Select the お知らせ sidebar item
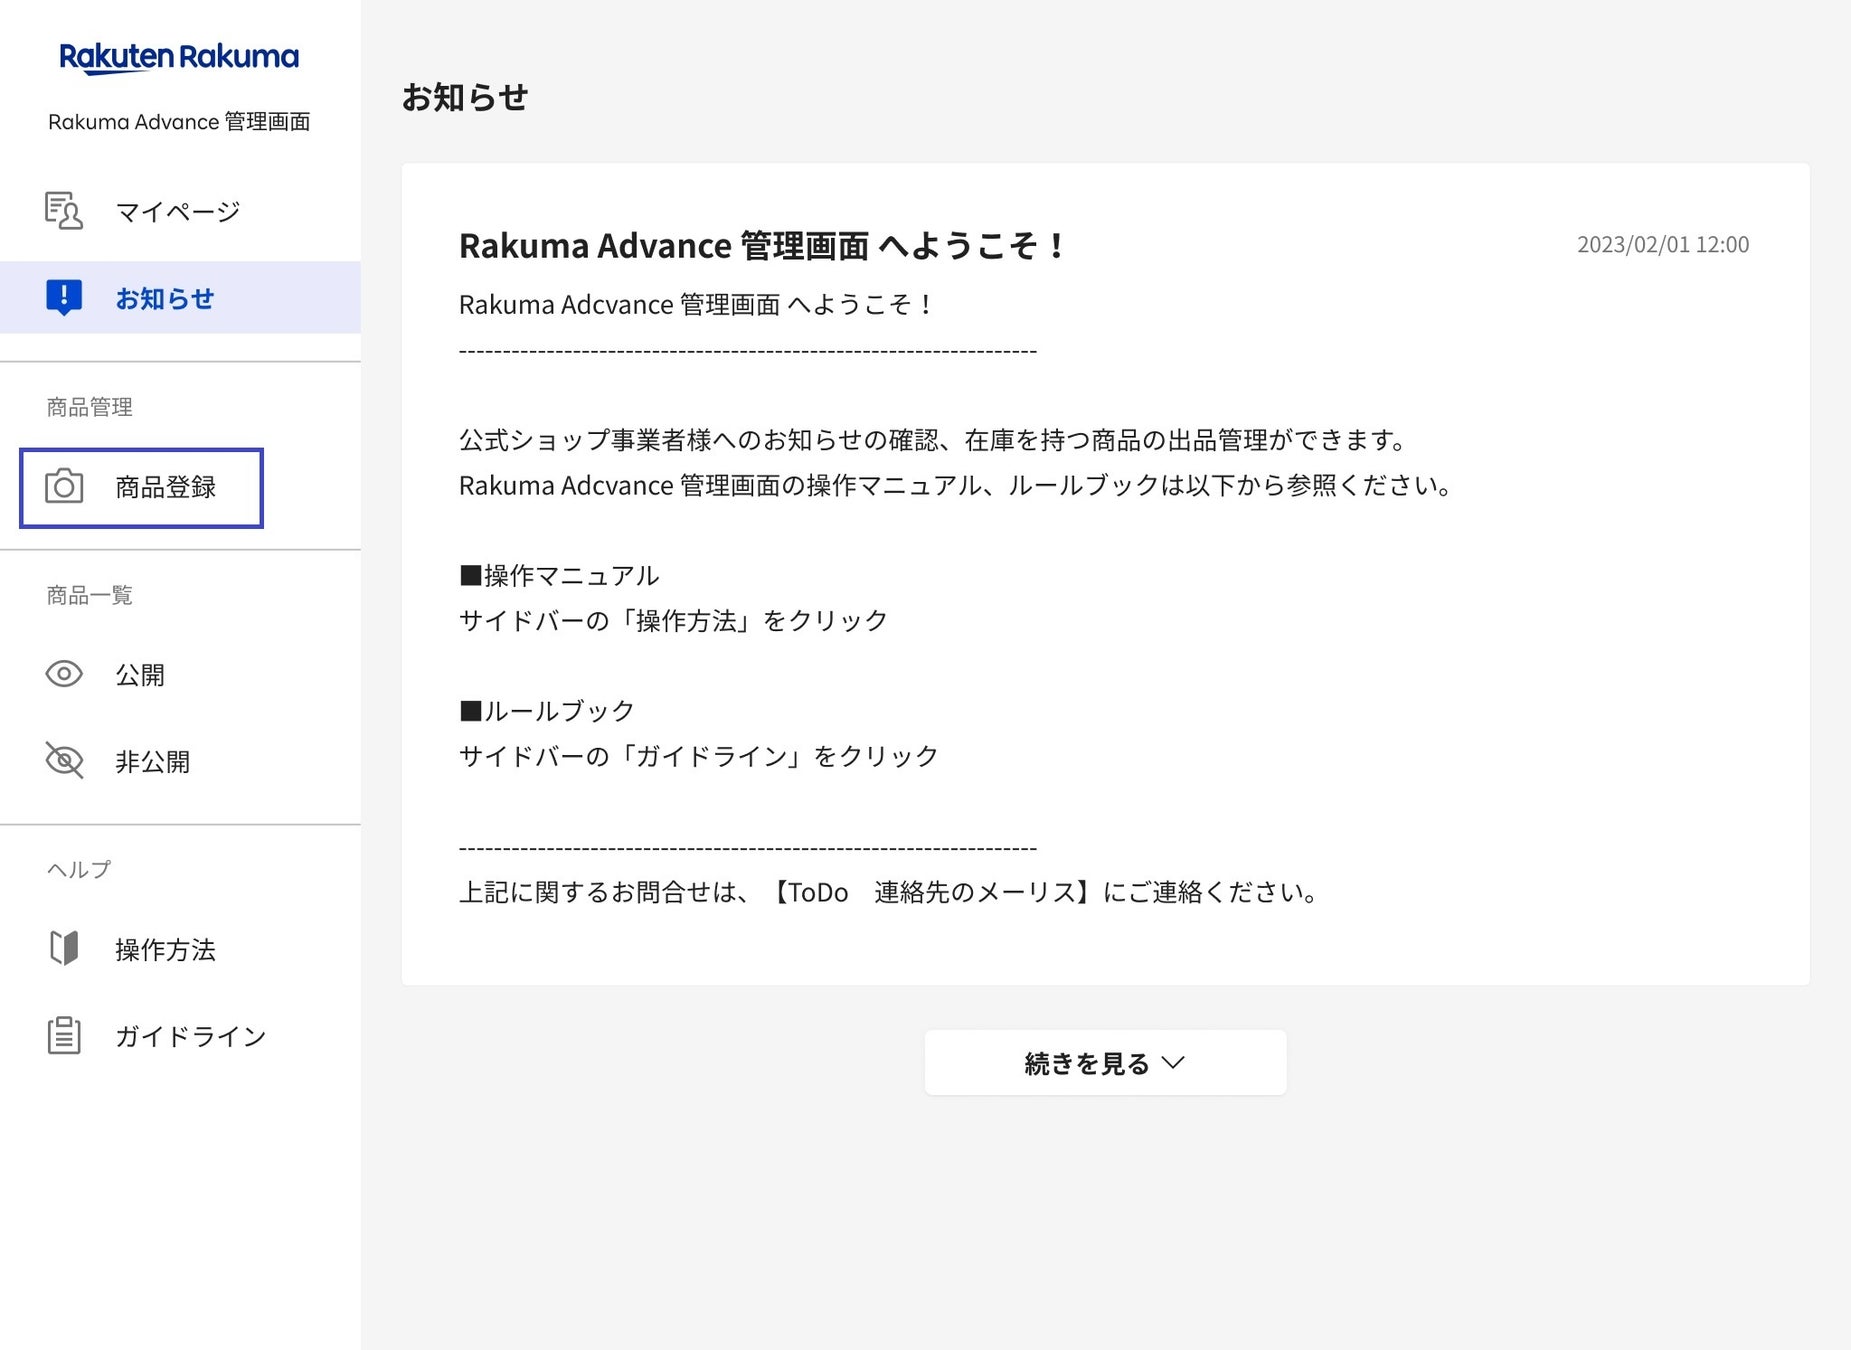This screenshot has height=1350, width=1851. tap(165, 298)
